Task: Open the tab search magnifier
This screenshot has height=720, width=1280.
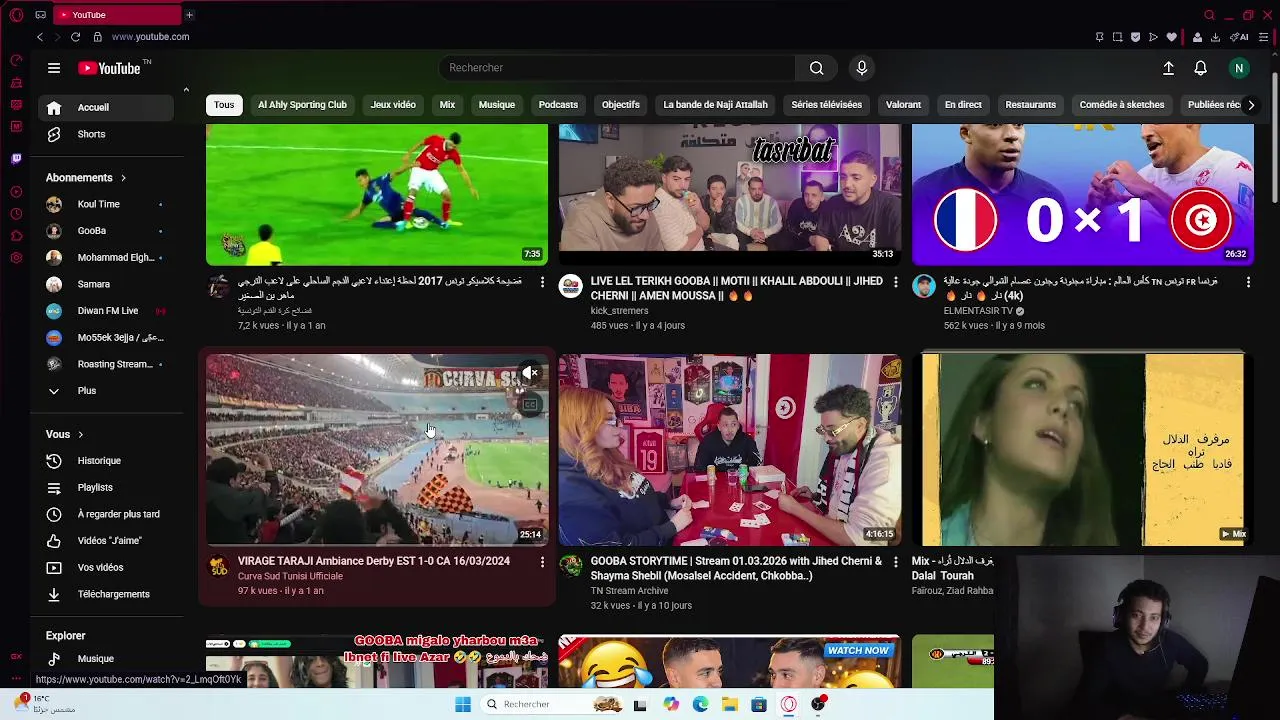Action: tap(1209, 15)
